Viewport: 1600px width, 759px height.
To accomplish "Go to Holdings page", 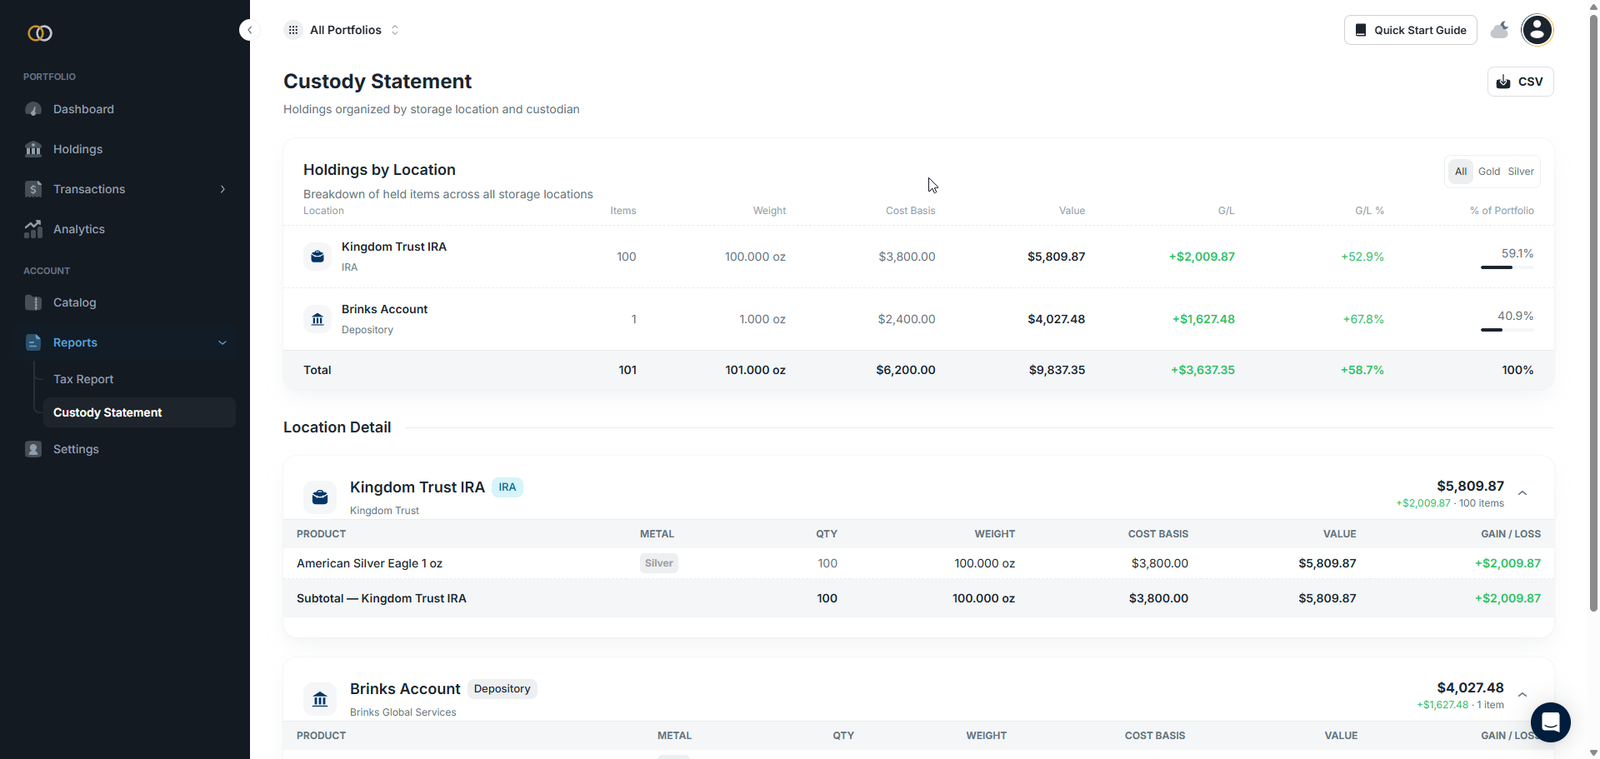I will tap(77, 149).
